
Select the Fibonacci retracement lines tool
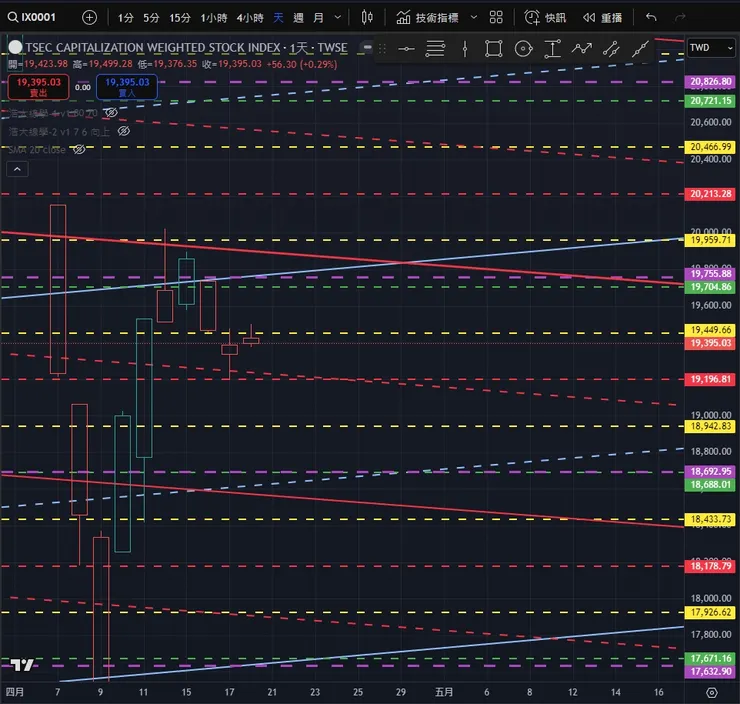(435, 49)
